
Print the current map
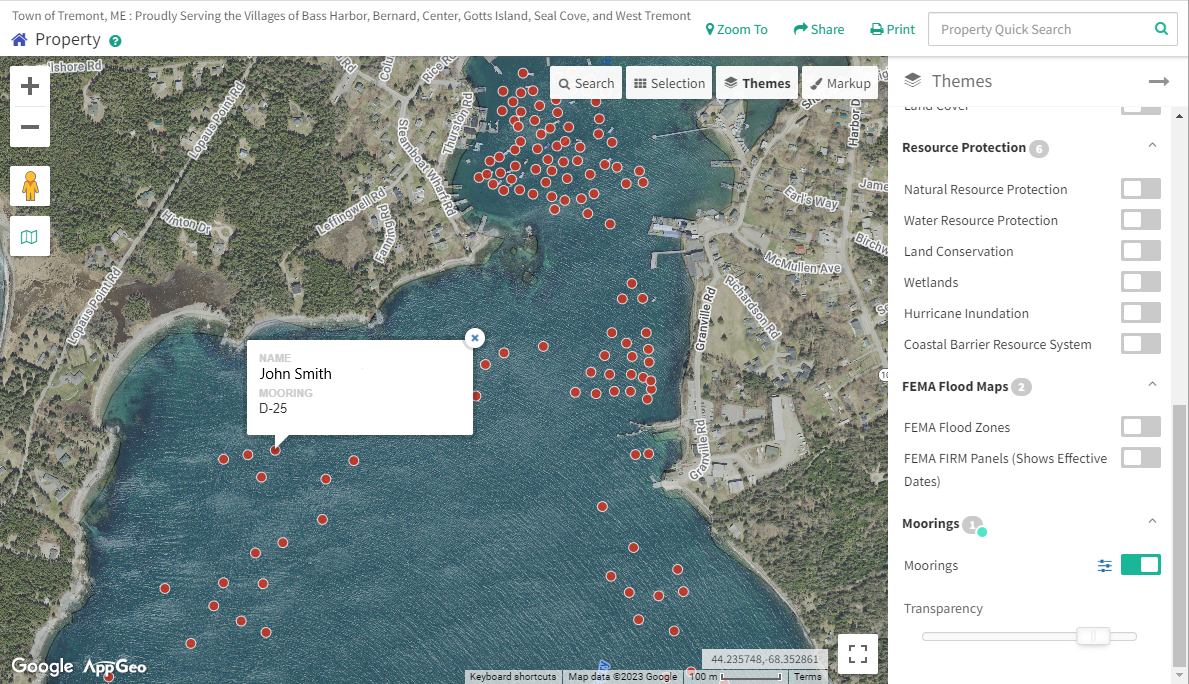pos(892,30)
